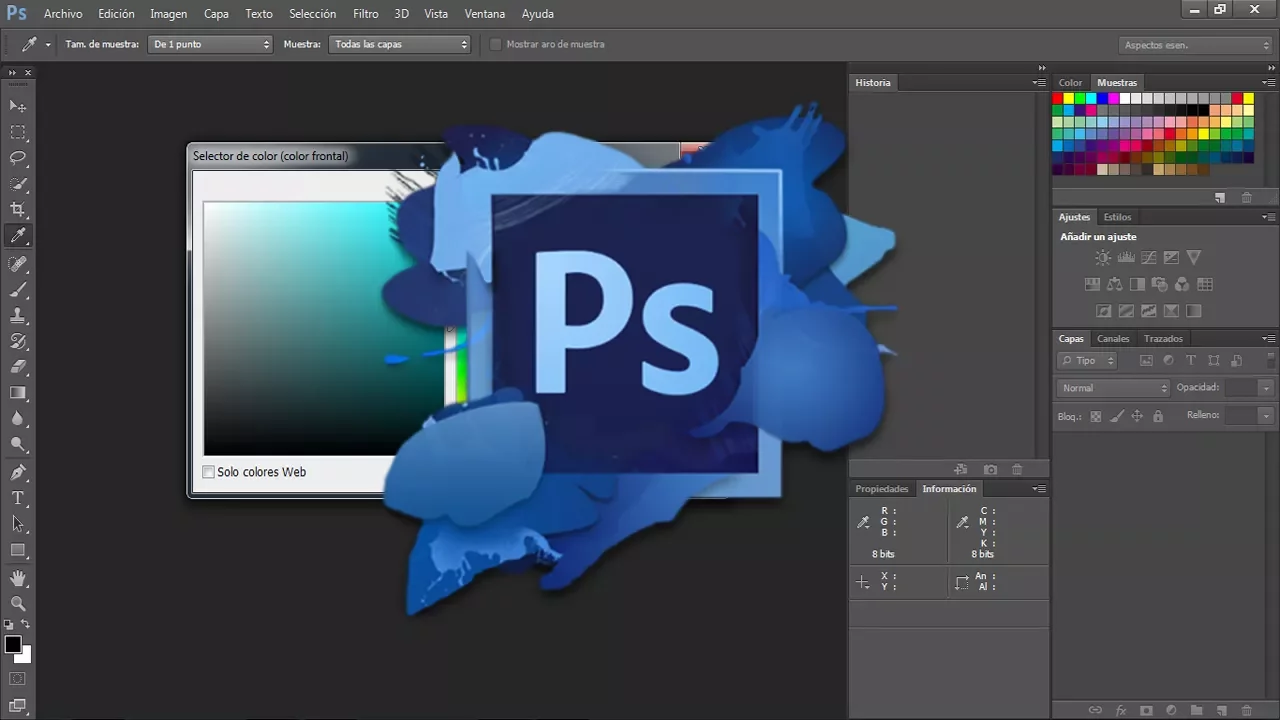Set the foreground color swatch
Image resolution: width=1280 pixels, height=720 pixels.
point(13,645)
